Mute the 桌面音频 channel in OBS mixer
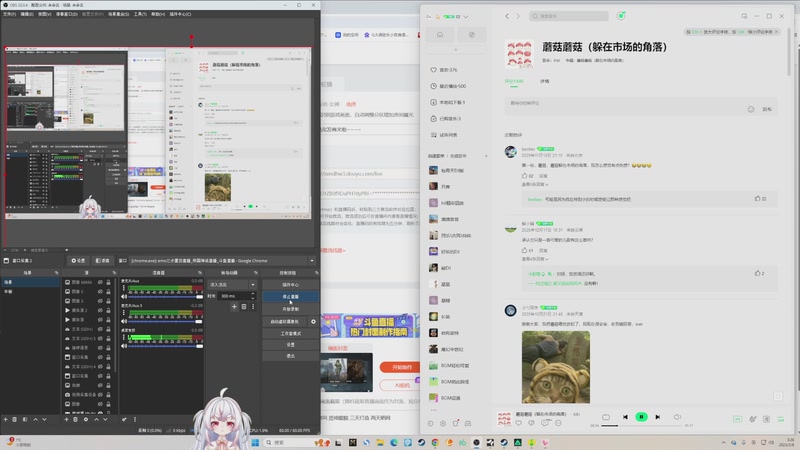This screenshot has width=800, height=450. [124, 346]
